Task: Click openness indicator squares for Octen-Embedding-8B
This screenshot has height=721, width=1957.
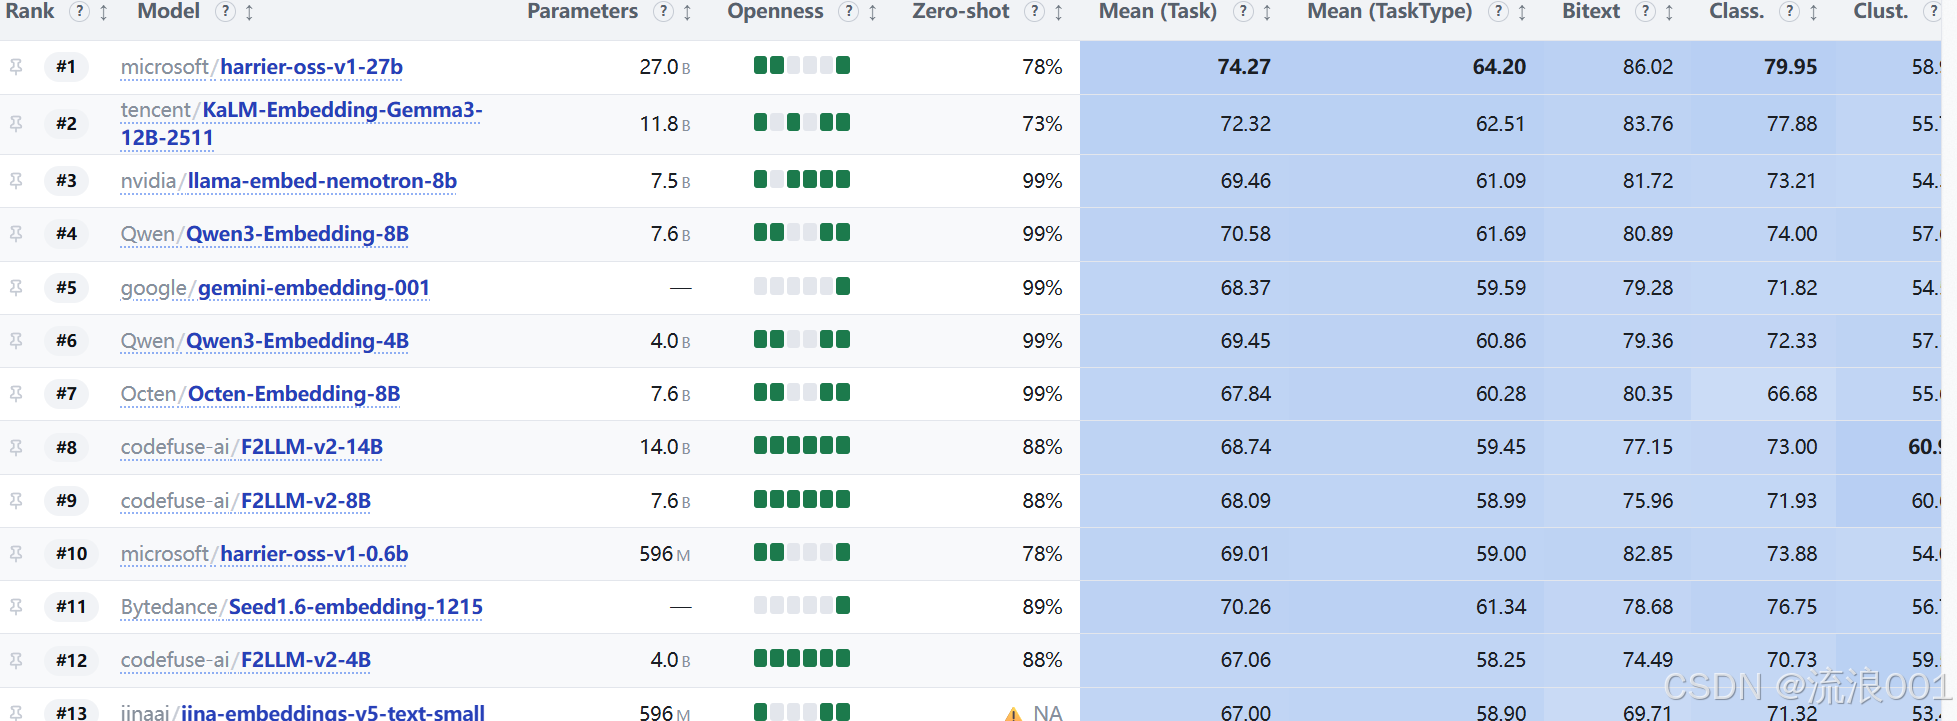Action: coord(802,392)
